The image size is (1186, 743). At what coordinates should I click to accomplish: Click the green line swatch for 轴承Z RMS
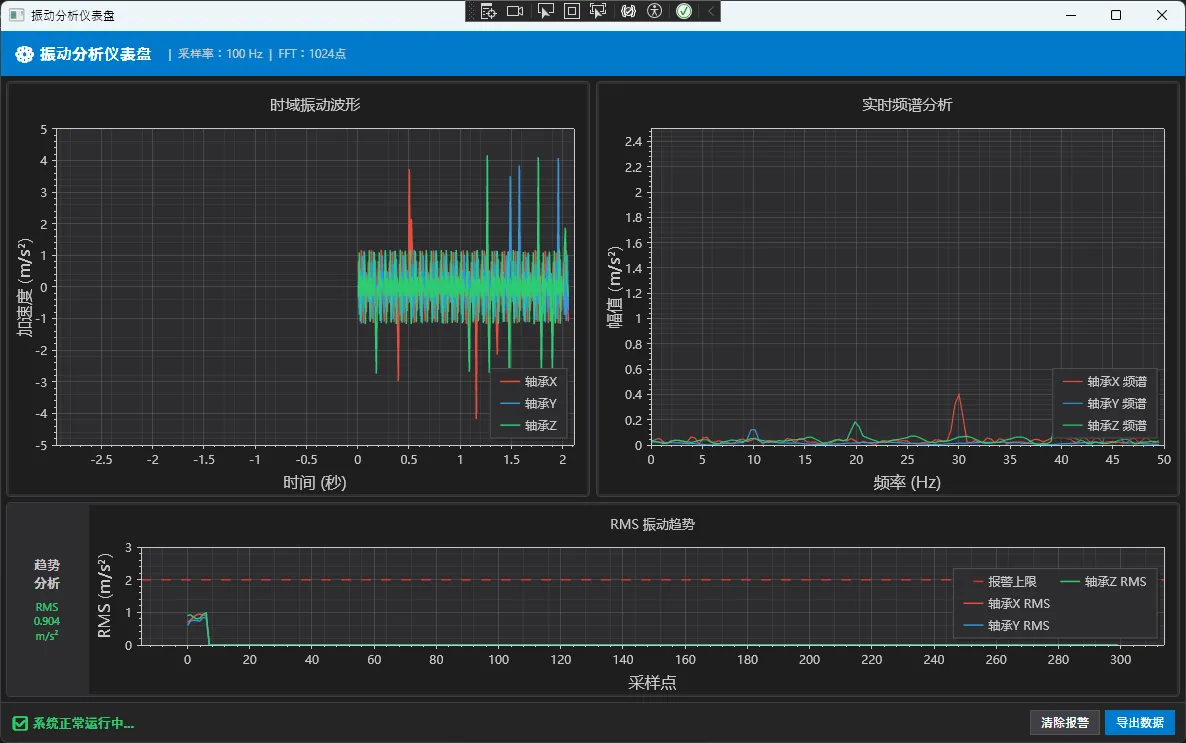click(x=1070, y=581)
